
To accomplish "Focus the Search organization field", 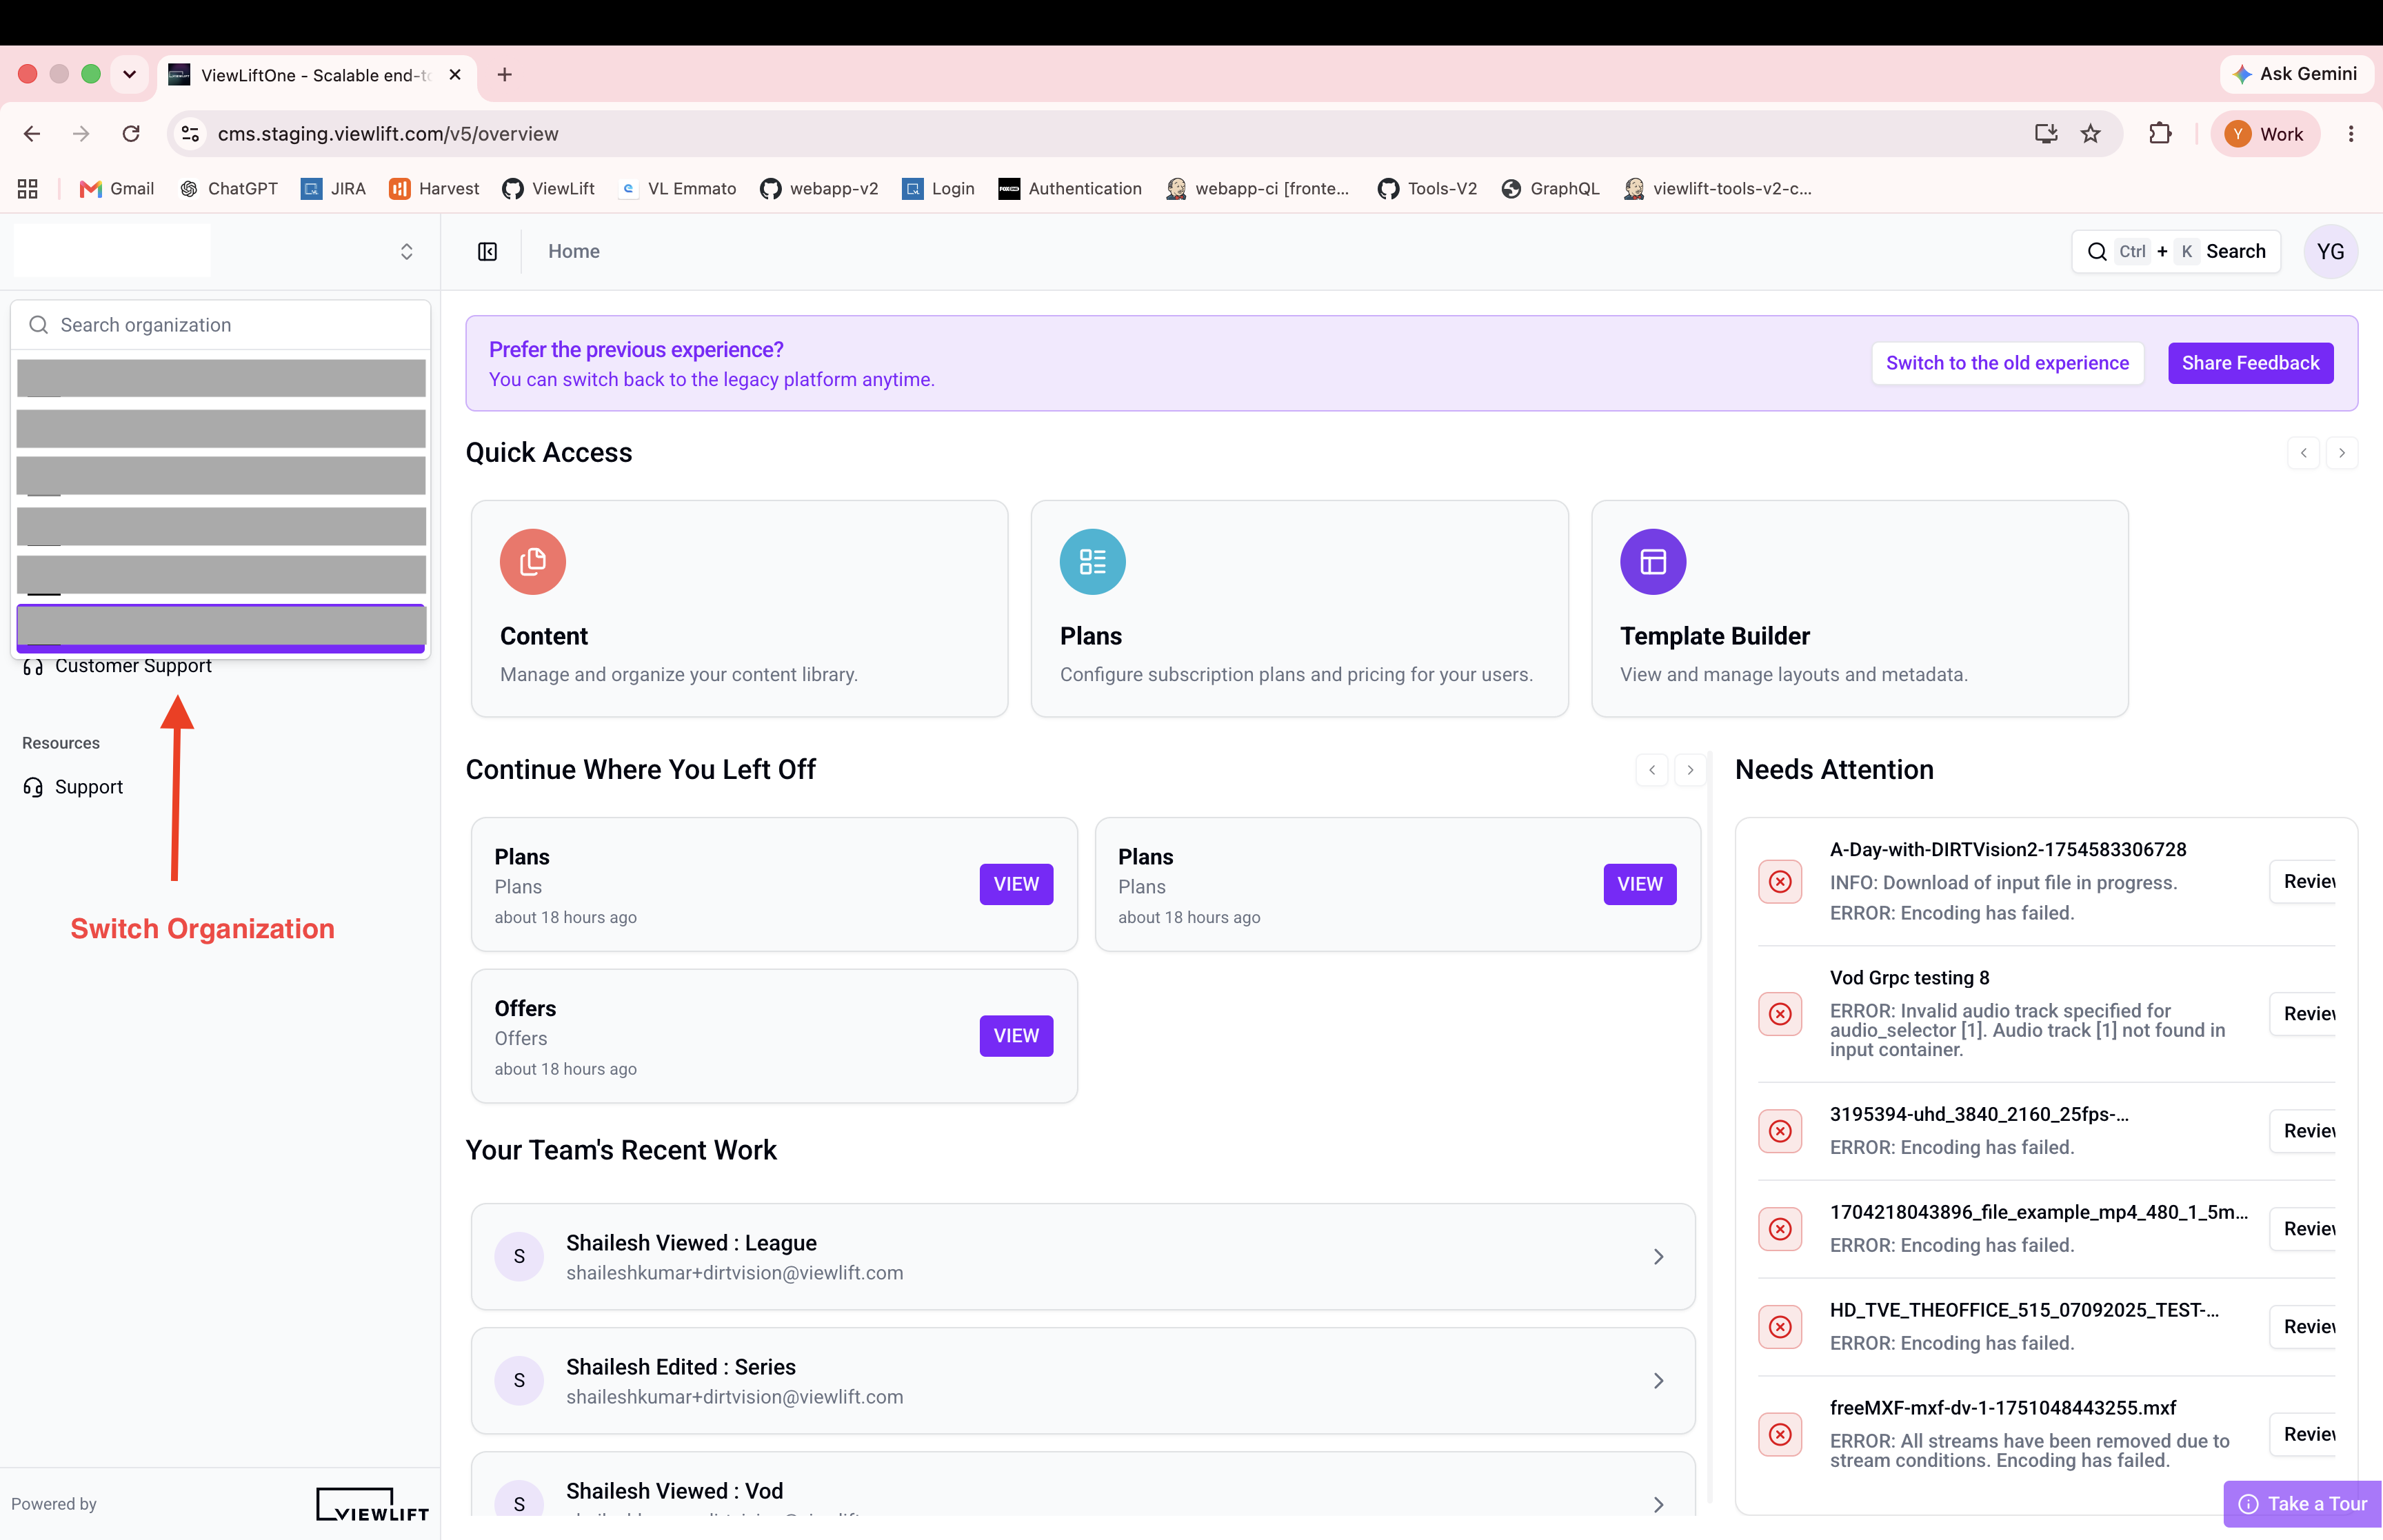I will click(x=221, y=325).
